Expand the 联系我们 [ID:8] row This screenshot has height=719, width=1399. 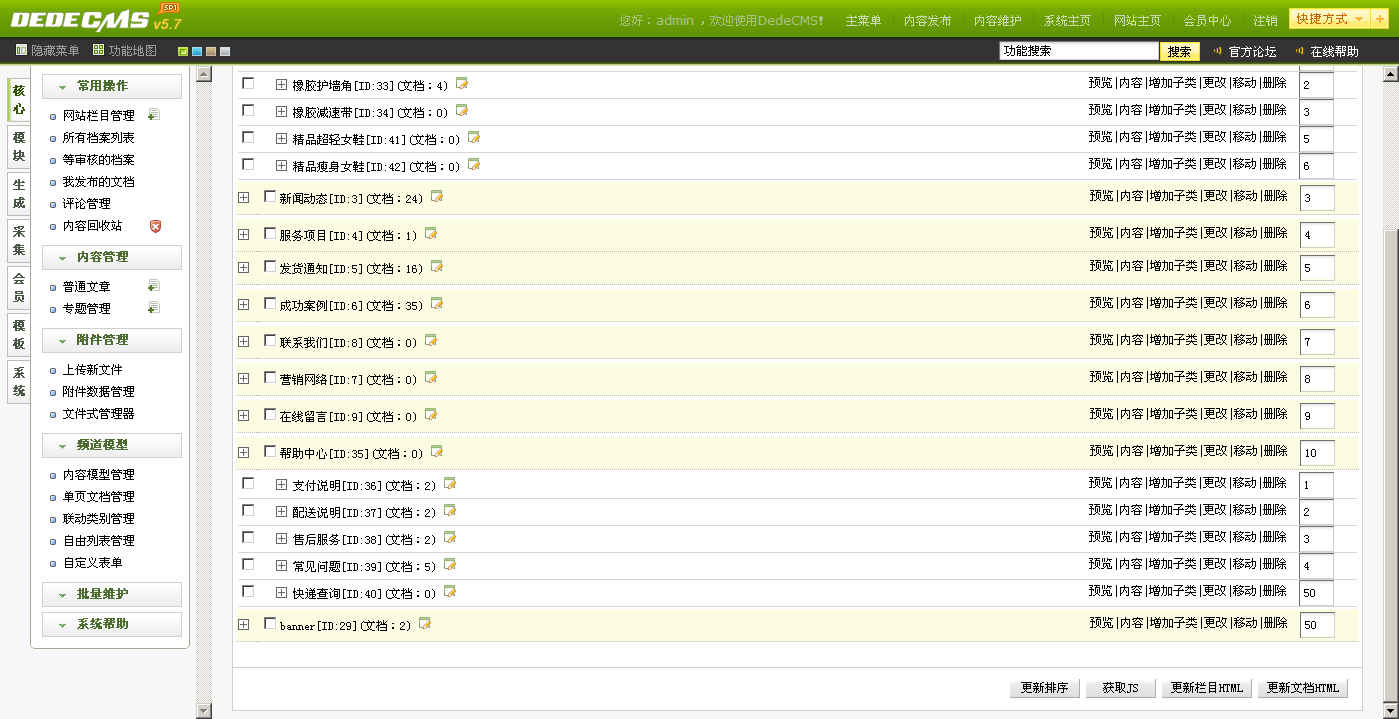point(243,341)
